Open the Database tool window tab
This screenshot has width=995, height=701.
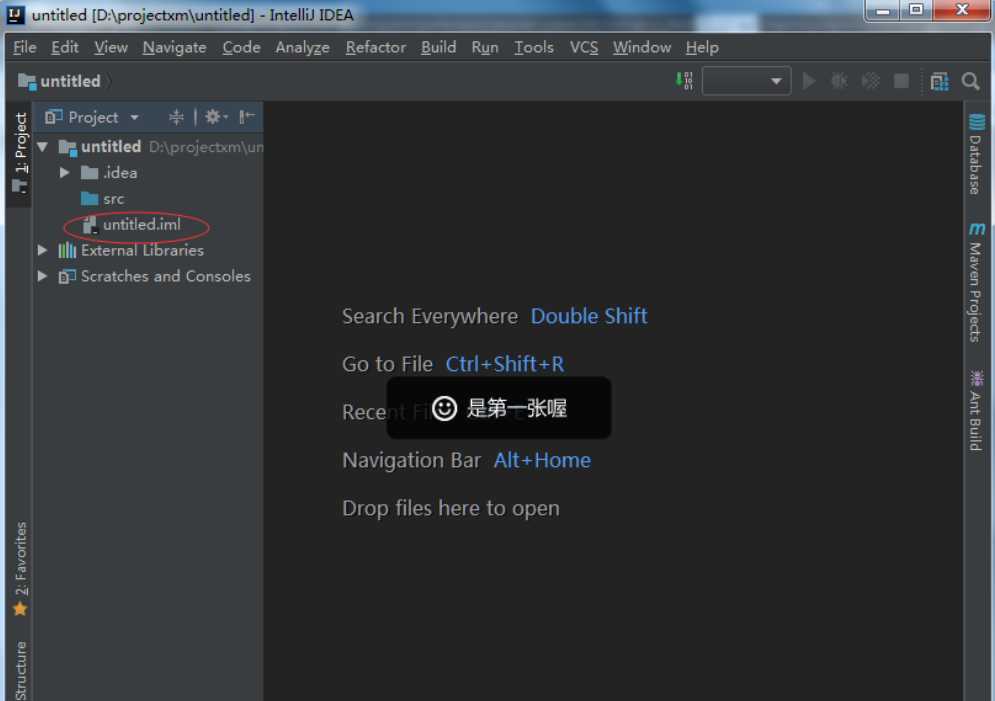tap(976, 154)
